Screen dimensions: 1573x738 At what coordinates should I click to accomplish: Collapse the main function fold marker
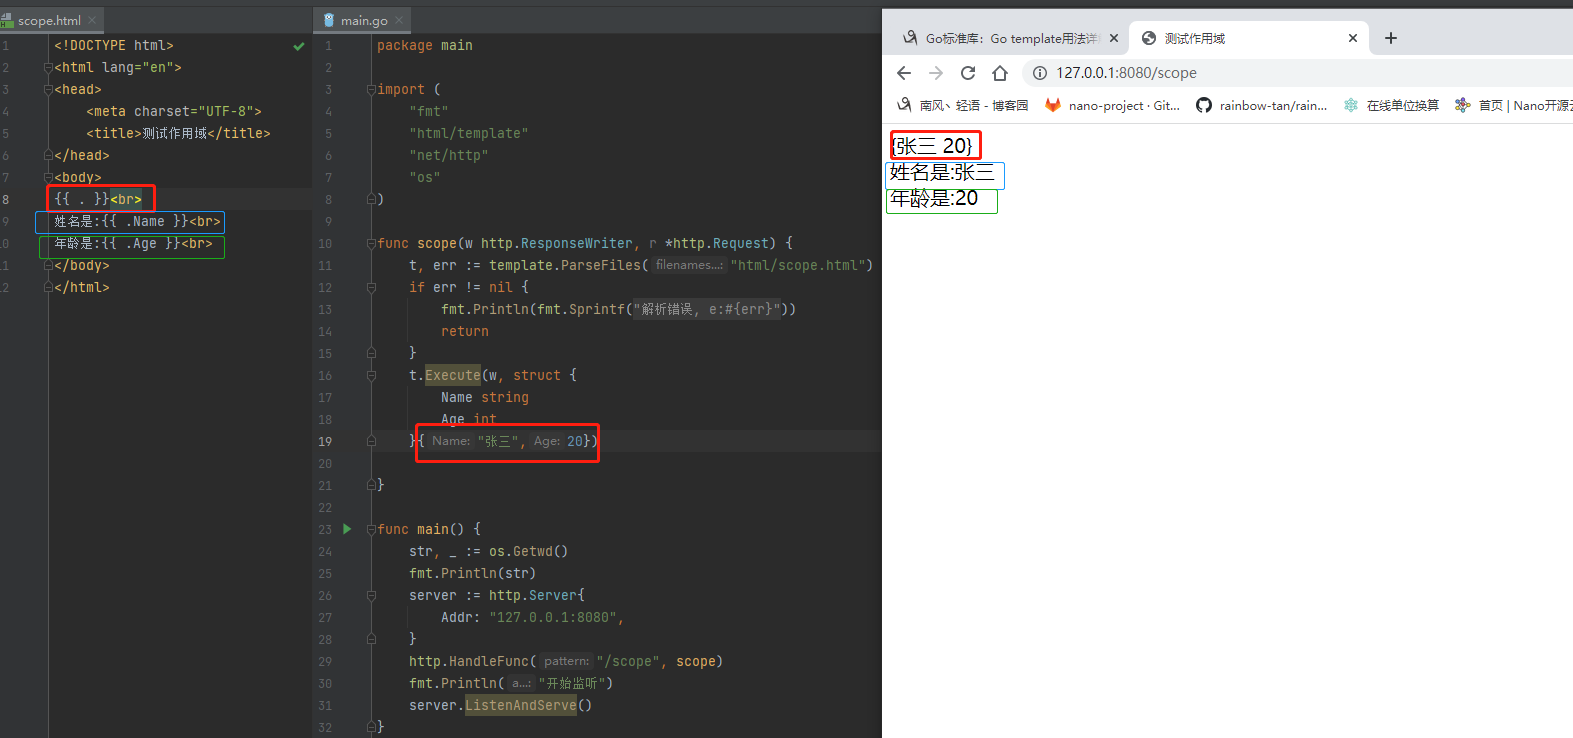click(x=371, y=530)
